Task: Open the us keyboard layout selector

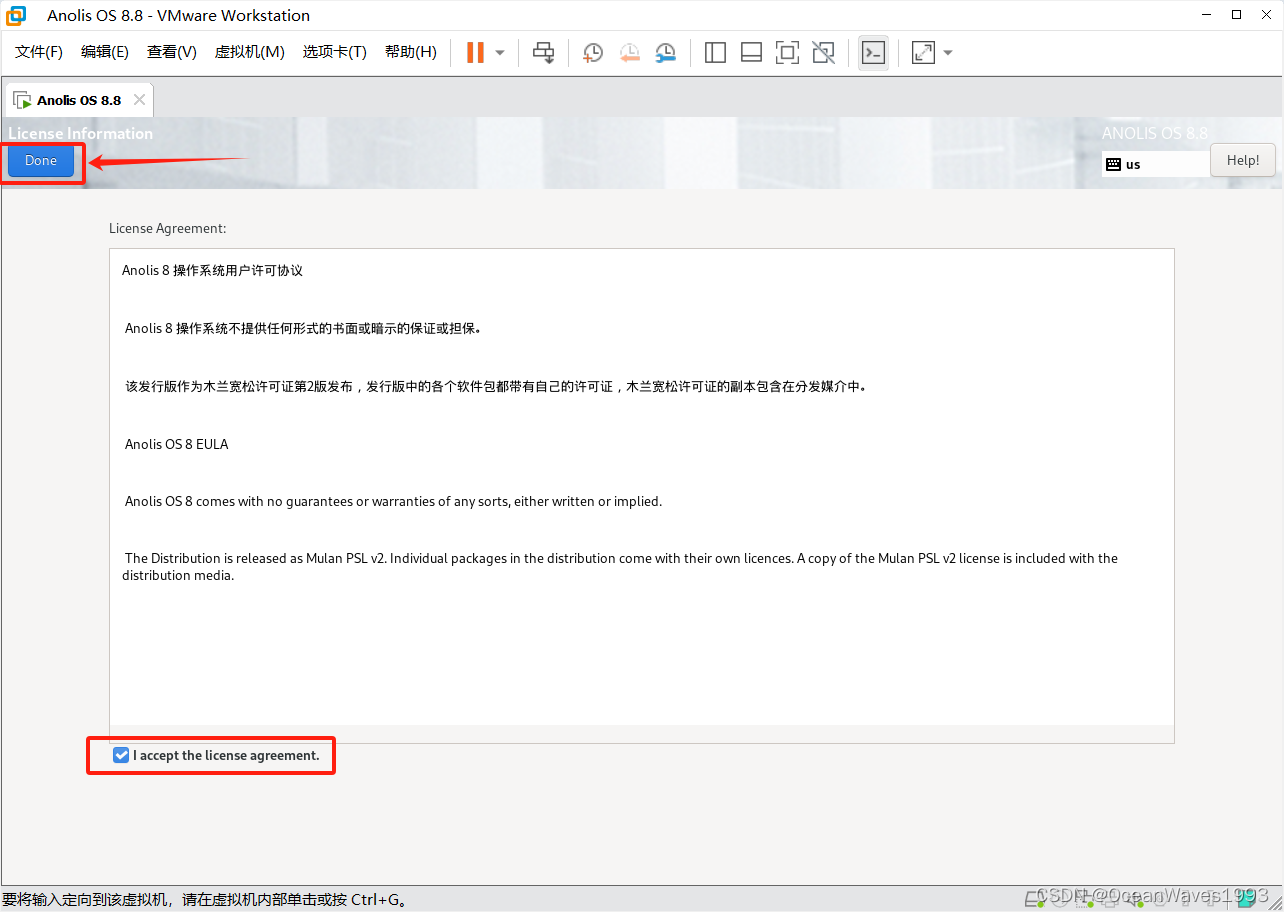Action: point(1156,164)
